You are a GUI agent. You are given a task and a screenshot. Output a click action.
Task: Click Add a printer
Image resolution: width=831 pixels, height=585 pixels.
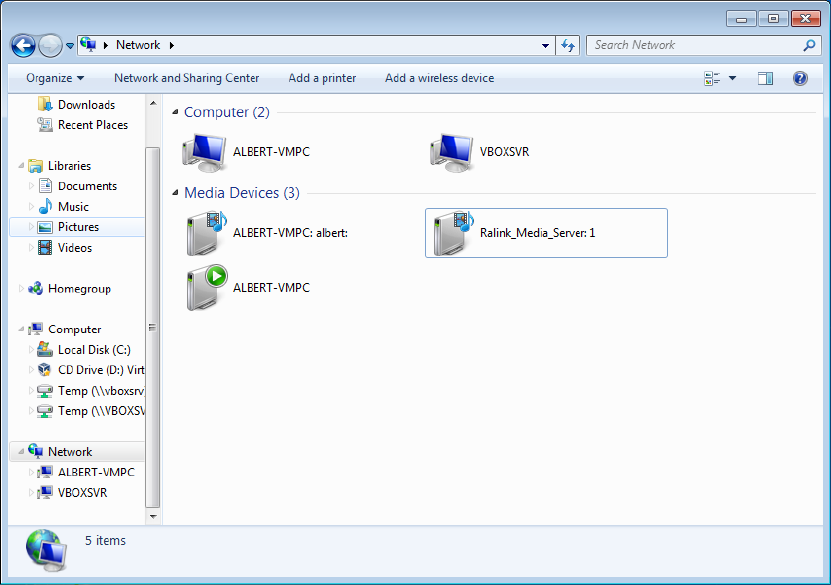click(322, 78)
